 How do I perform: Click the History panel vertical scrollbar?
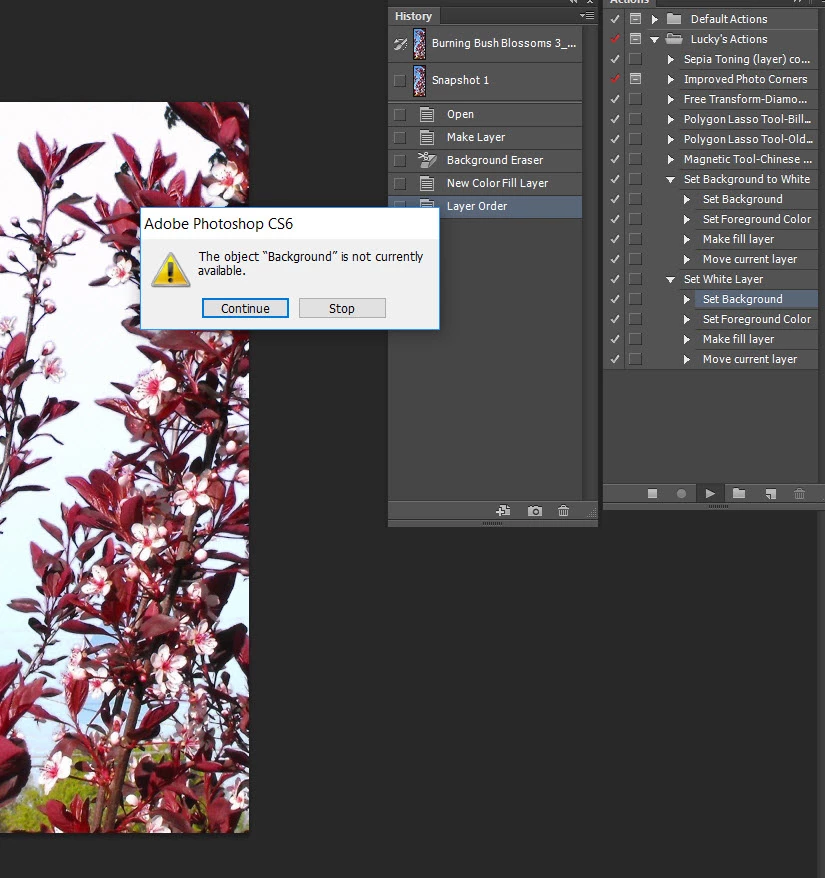click(589, 263)
